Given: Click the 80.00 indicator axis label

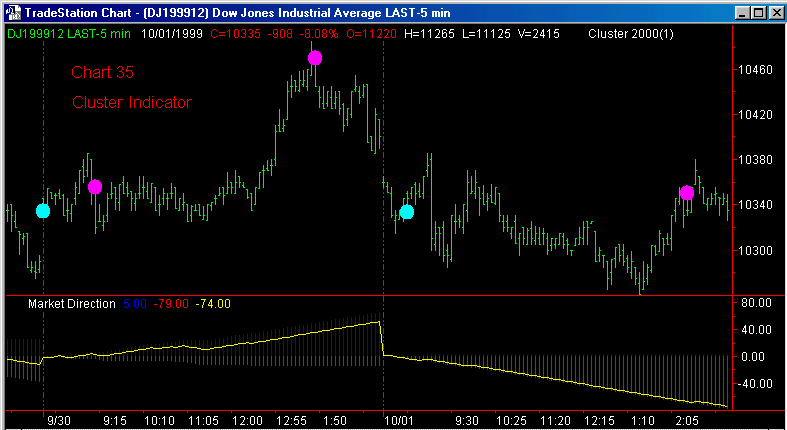Looking at the screenshot, I should [x=756, y=303].
